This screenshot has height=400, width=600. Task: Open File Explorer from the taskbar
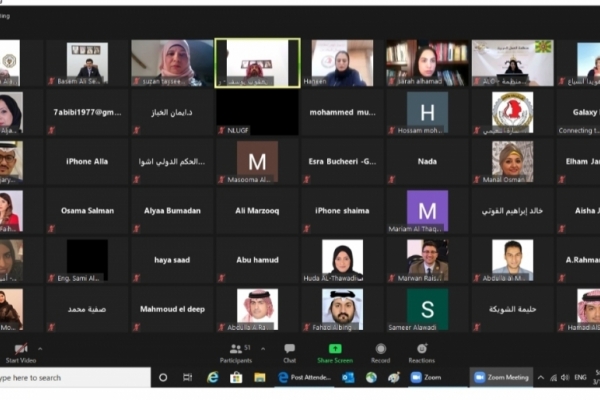point(260,378)
